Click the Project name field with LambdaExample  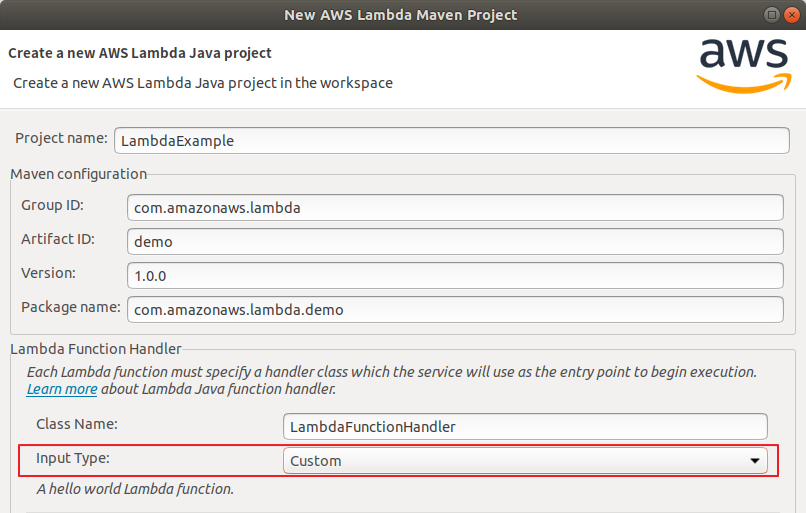coord(451,140)
